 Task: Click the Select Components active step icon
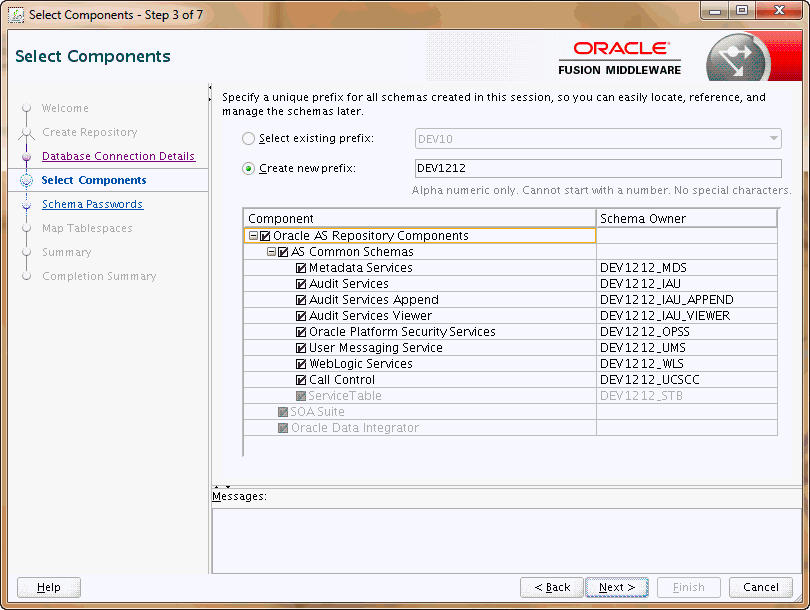click(26, 180)
